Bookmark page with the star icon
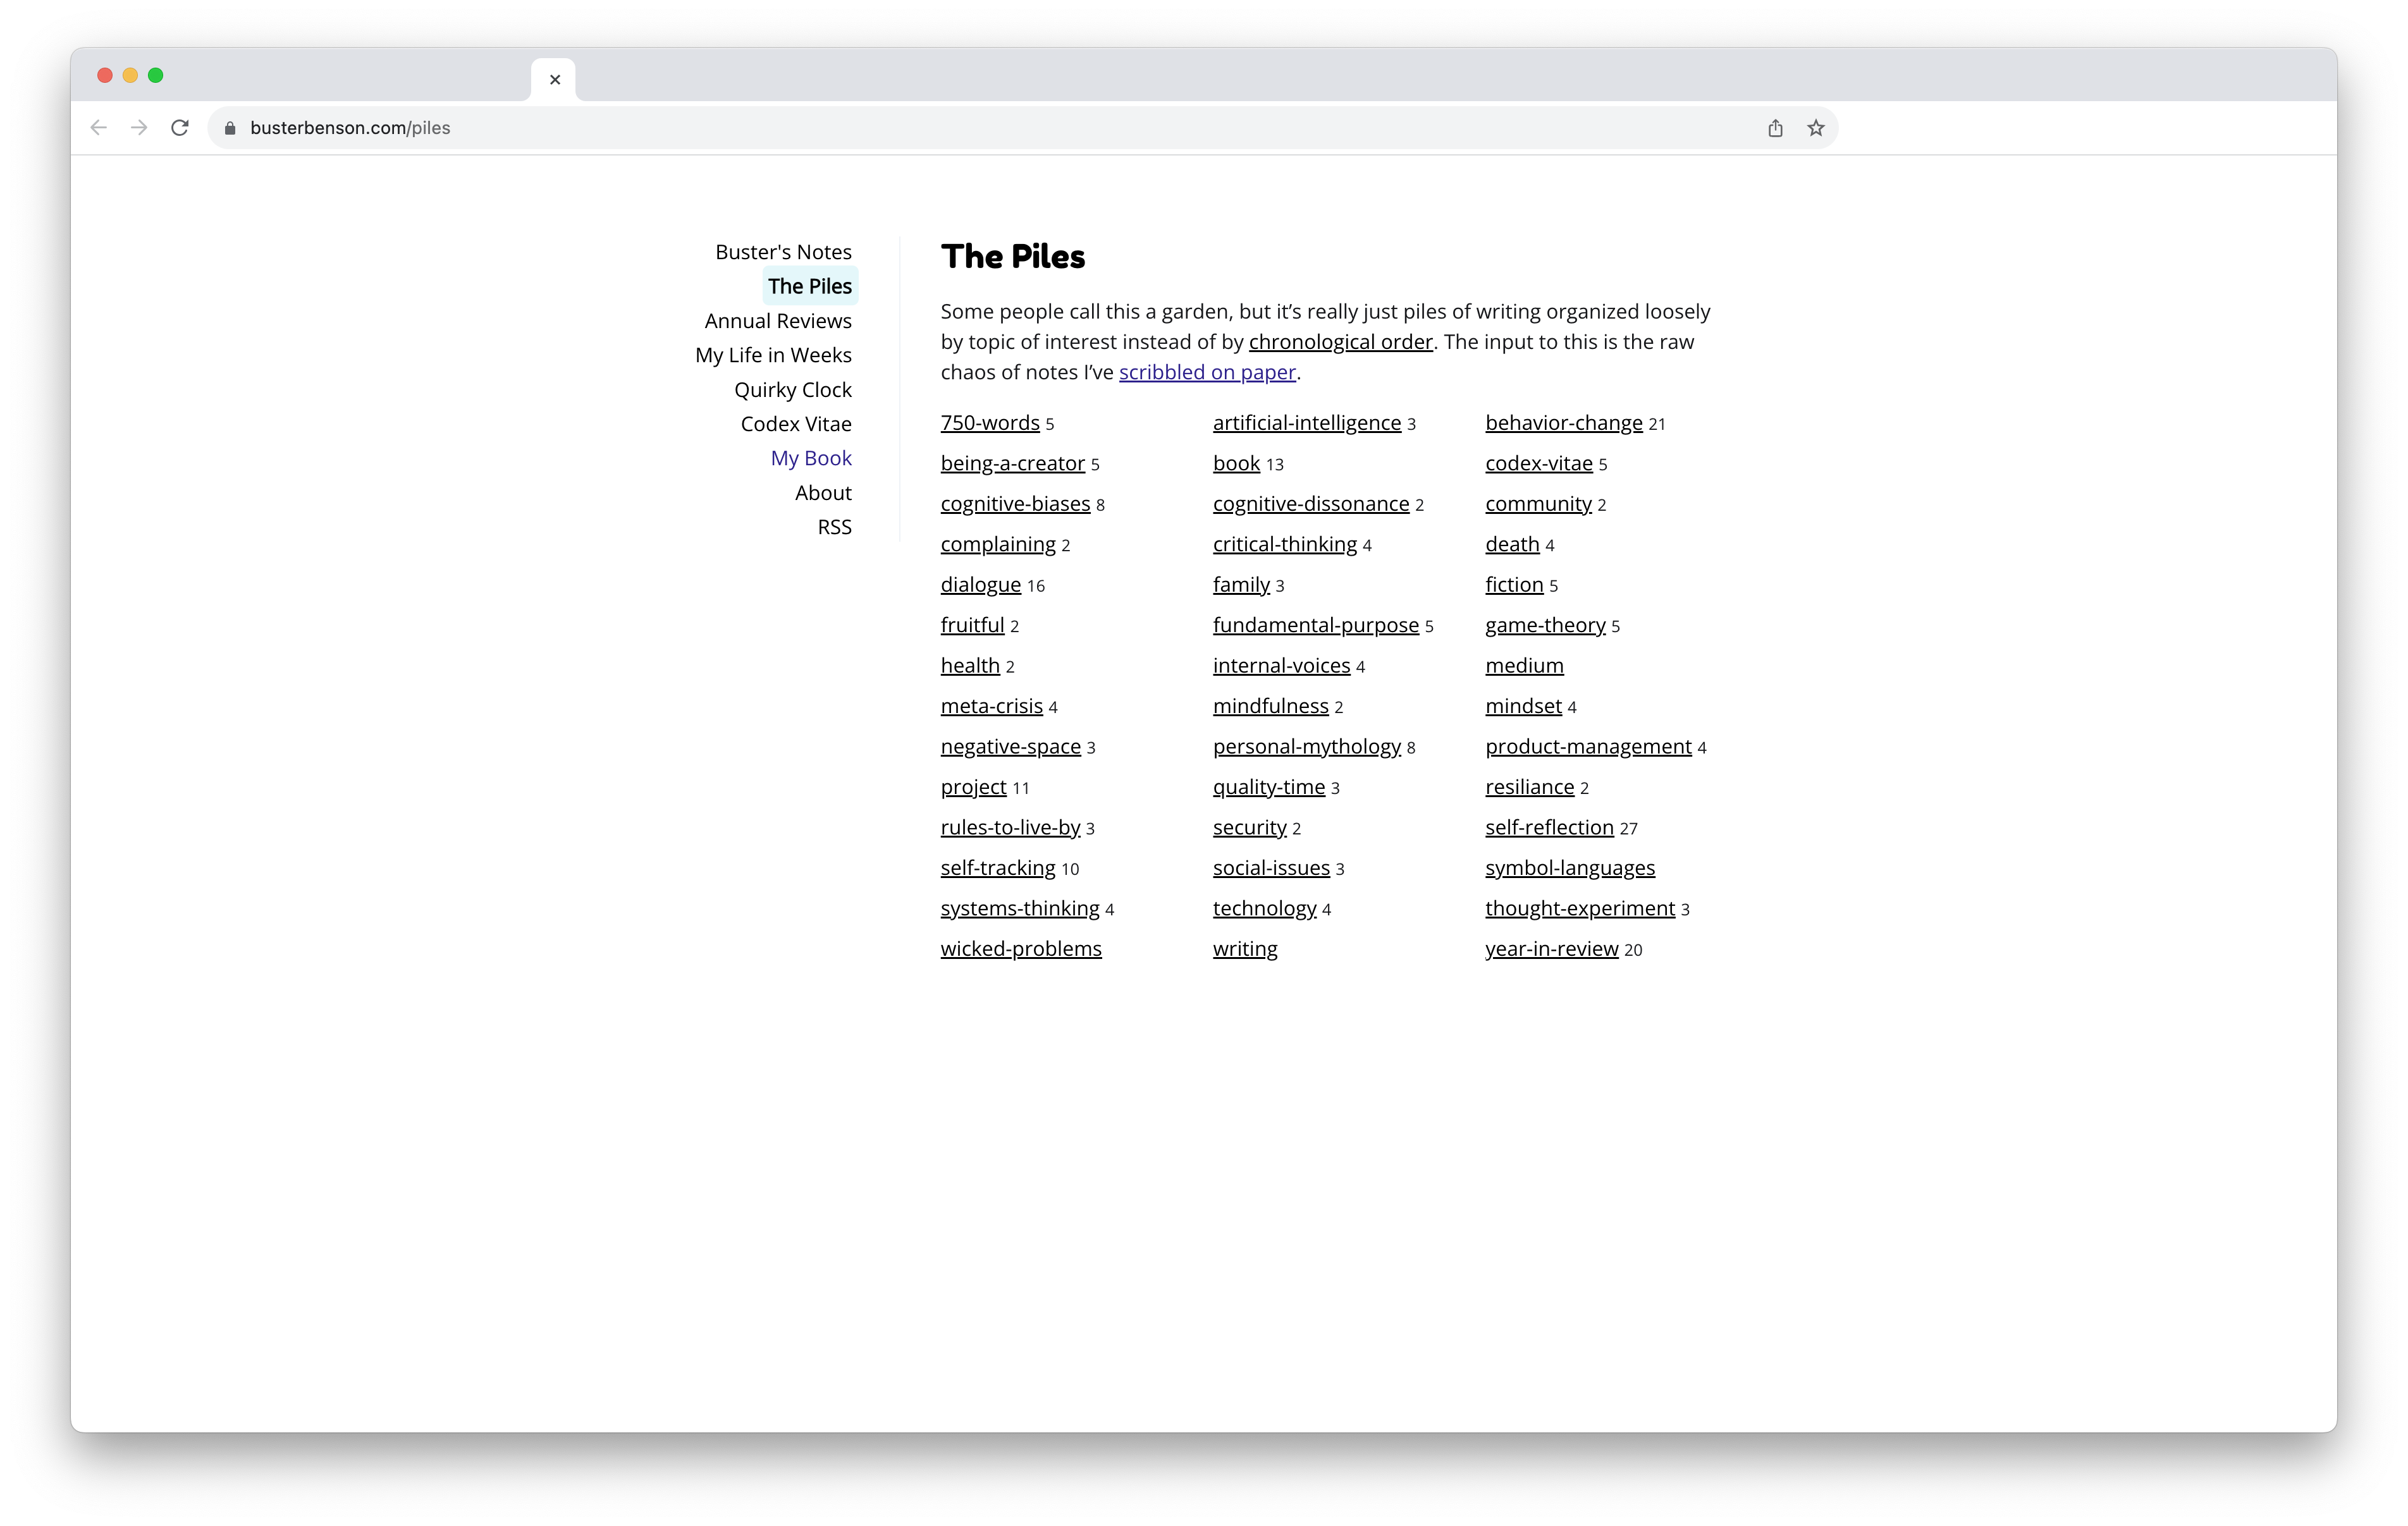The width and height of the screenshot is (2408, 1526). 1816,128
